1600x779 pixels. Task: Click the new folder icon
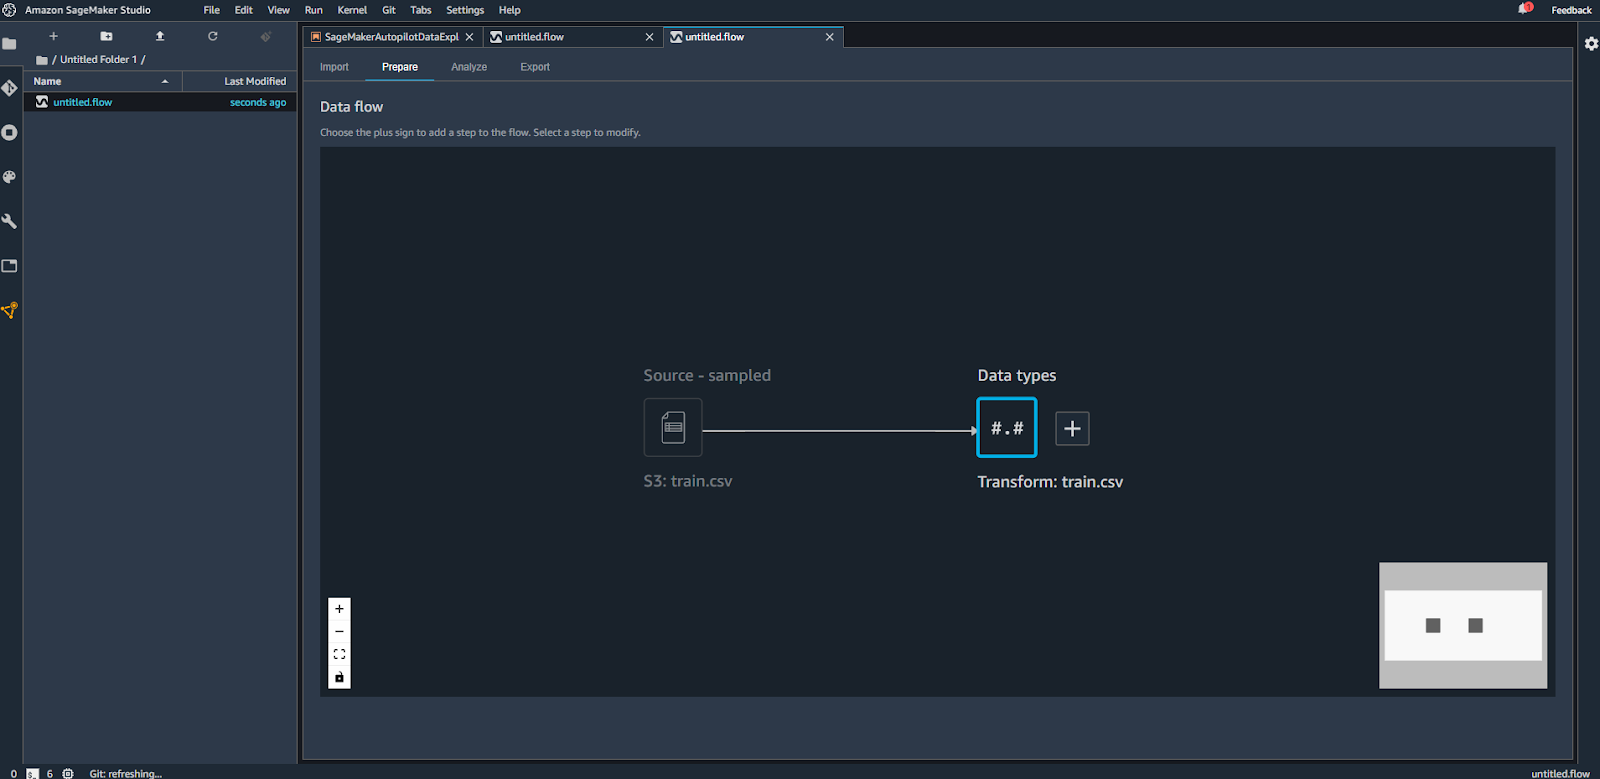(x=106, y=36)
